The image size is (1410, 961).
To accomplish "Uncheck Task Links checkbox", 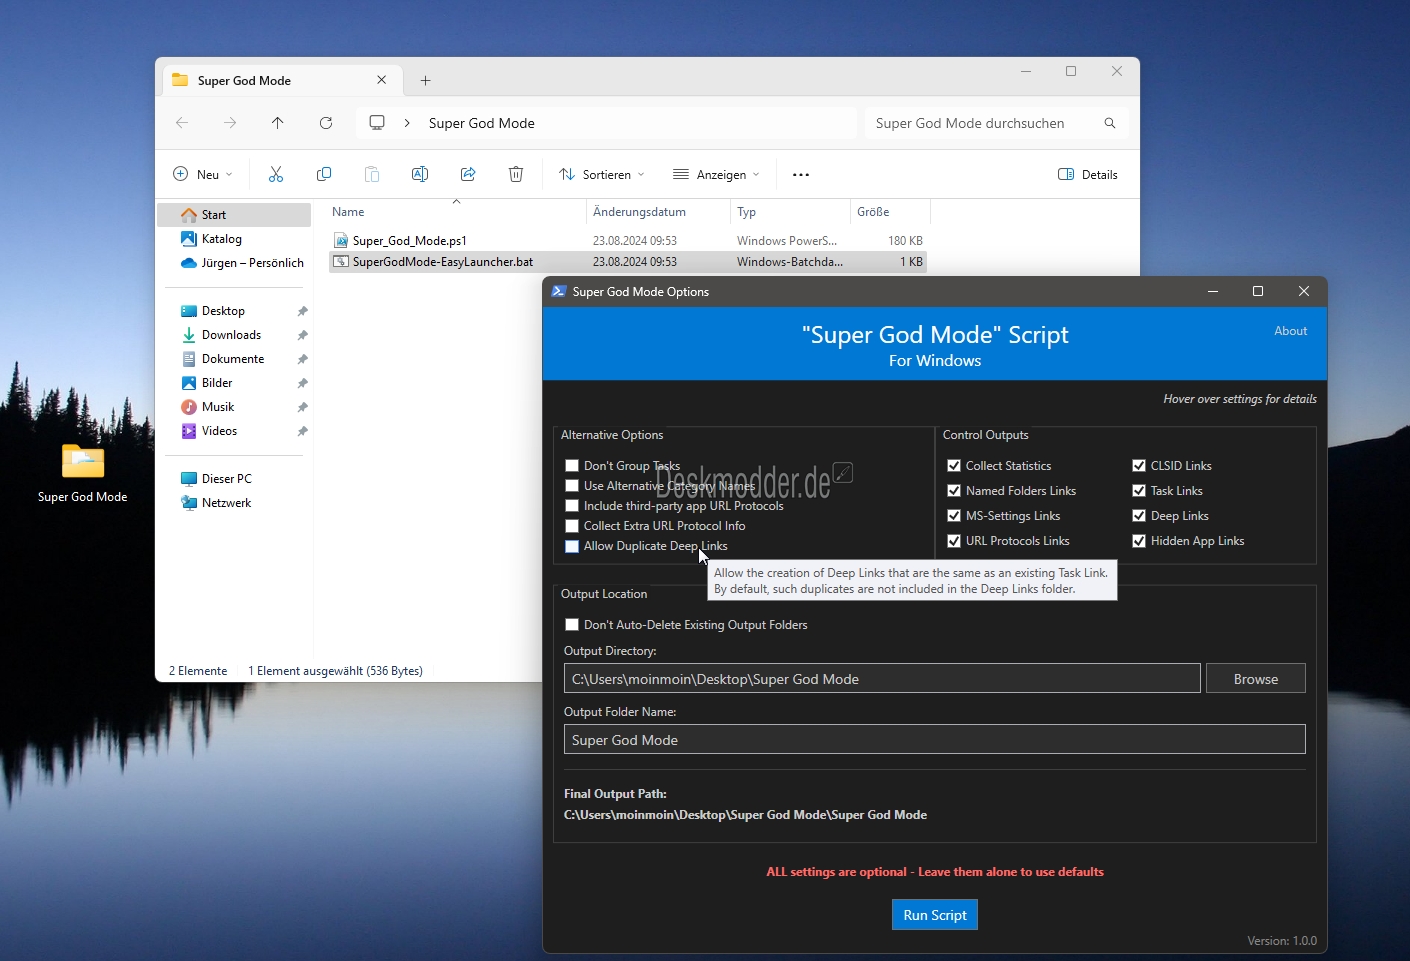I will point(1139,491).
